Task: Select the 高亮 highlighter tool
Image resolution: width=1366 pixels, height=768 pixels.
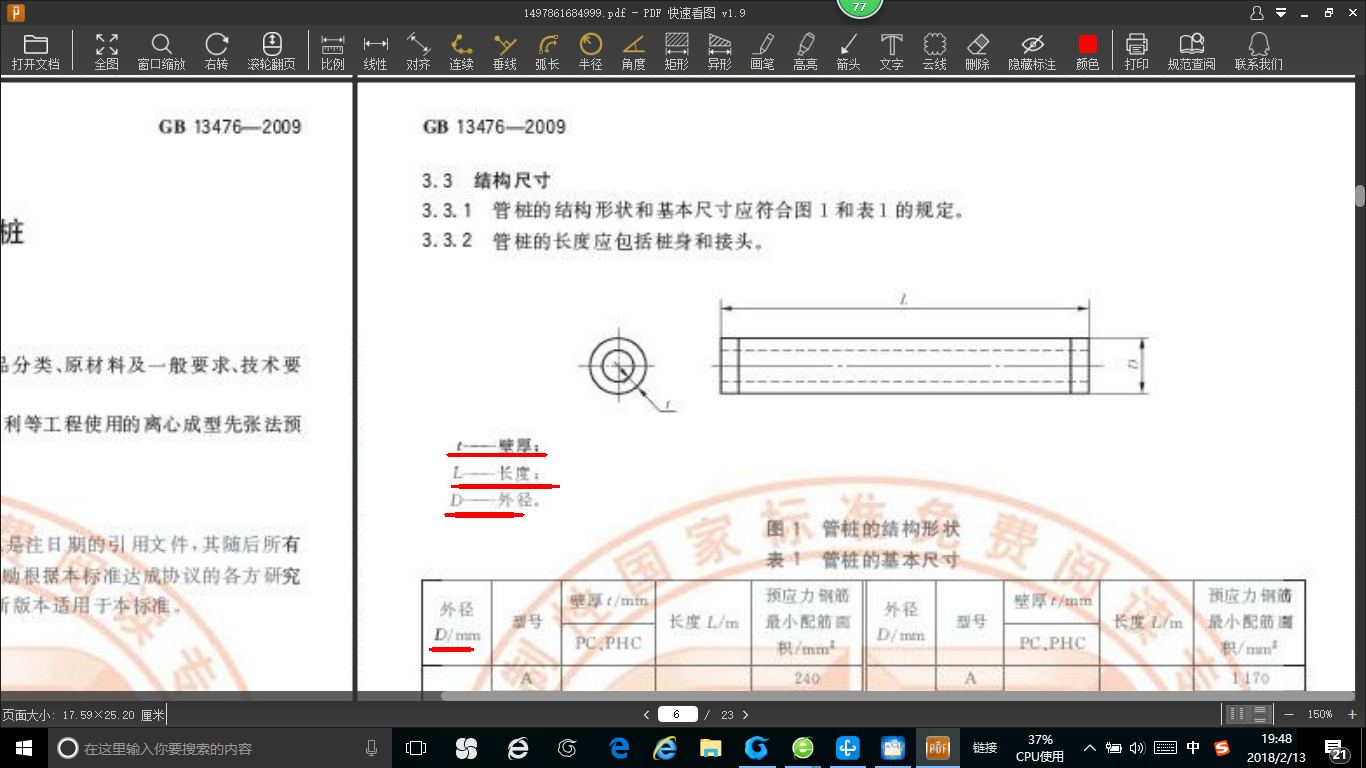Action: tap(806, 52)
